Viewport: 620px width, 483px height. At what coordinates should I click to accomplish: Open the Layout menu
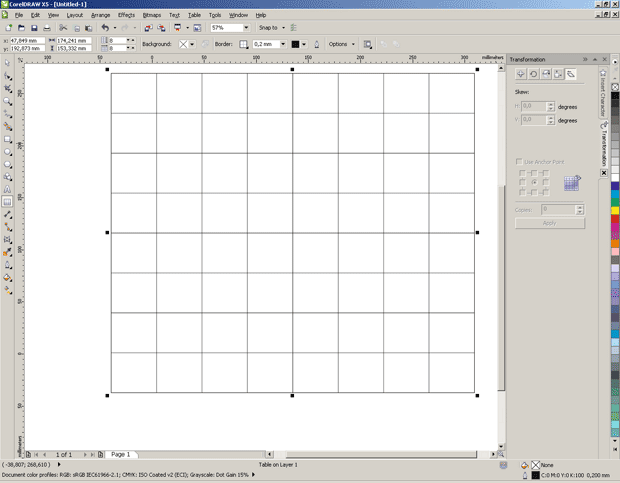pos(75,15)
